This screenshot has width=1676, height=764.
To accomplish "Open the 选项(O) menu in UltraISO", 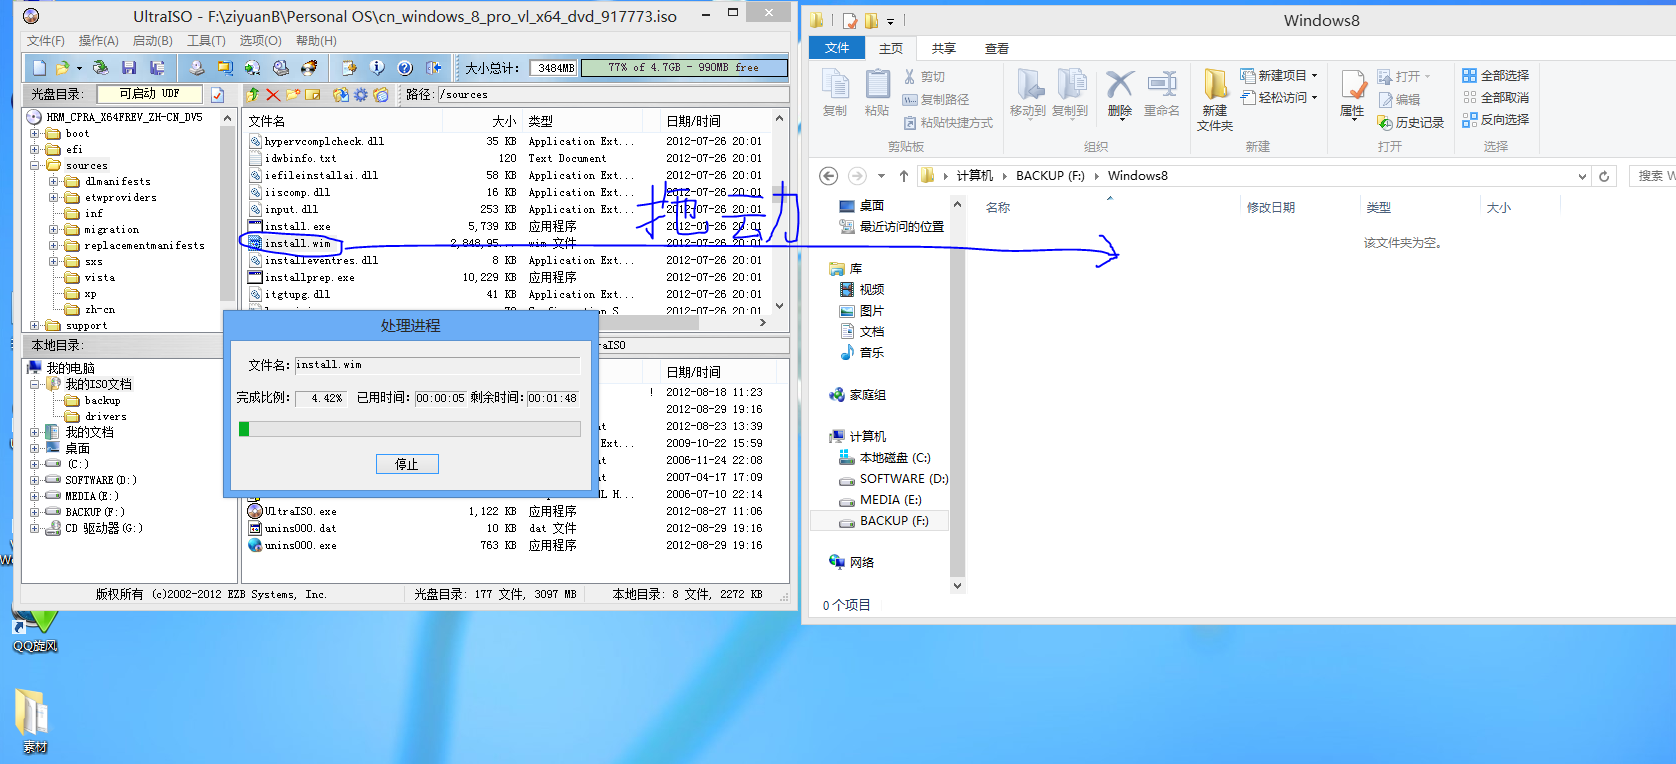I will click(x=260, y=41).
